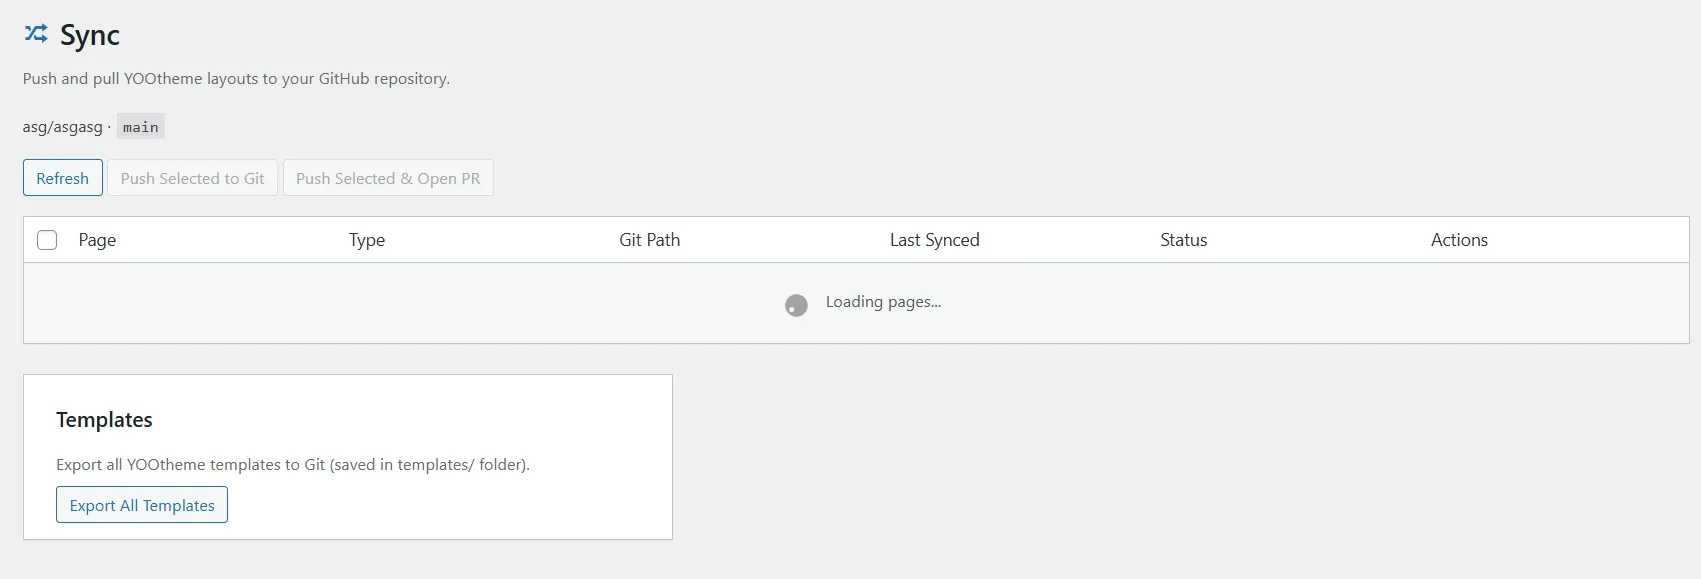Screen dimensions: 1701x579
Task: Click the loading spinner indicator
Action: pyautogui.click(x=795, y=304)
